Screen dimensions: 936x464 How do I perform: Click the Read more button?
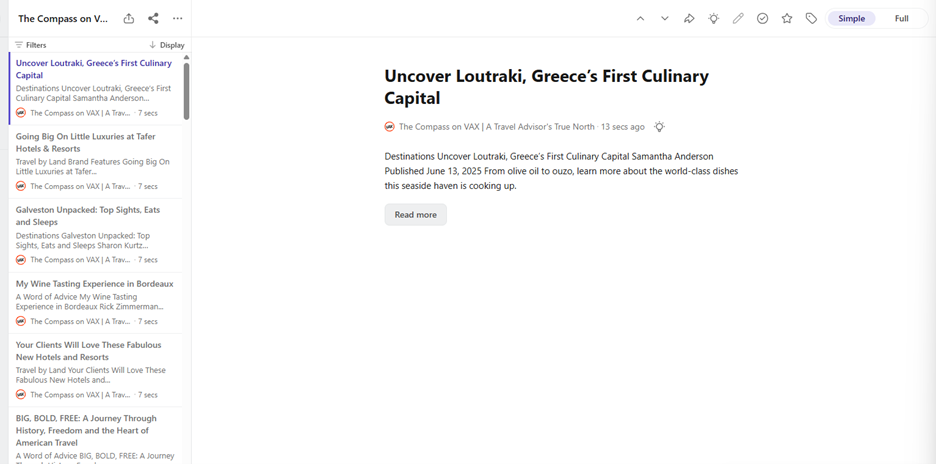[x=415, y=214]
